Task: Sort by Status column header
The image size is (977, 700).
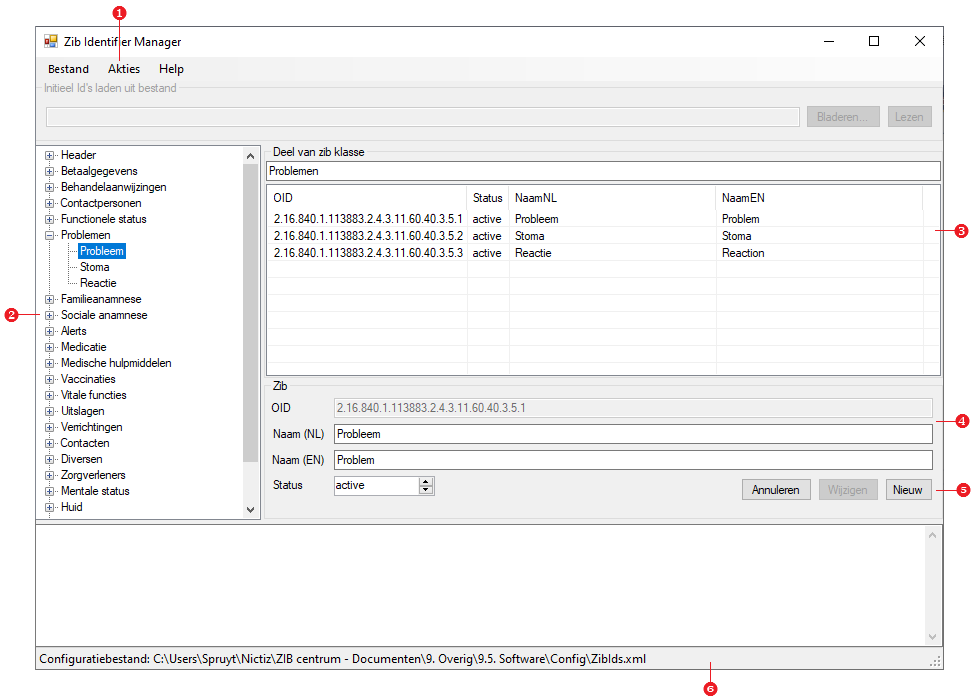Action: click(x=488, y=198)
